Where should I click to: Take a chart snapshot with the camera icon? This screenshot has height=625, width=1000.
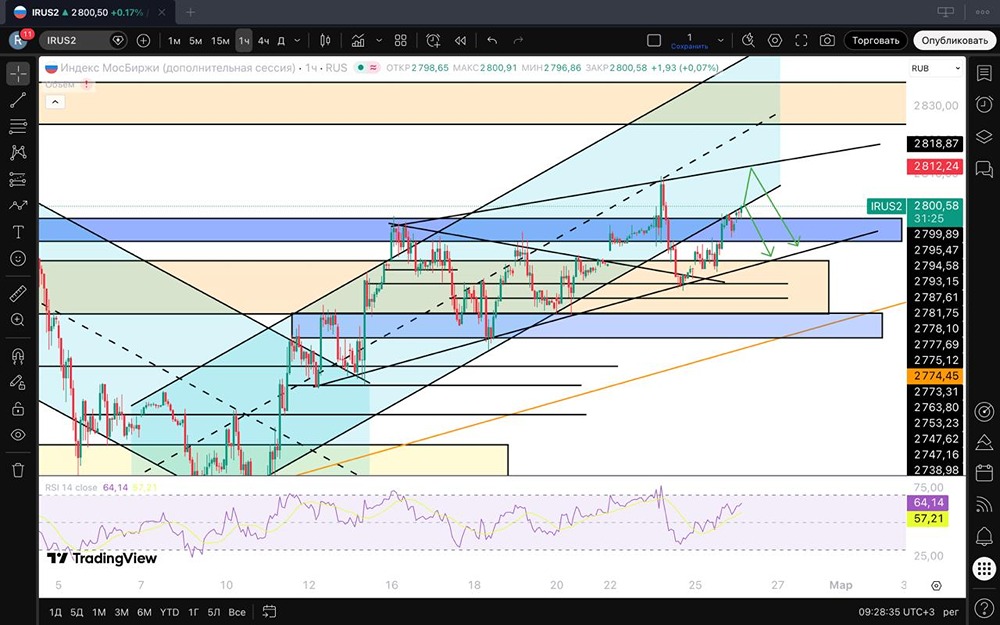click(827, 41)
